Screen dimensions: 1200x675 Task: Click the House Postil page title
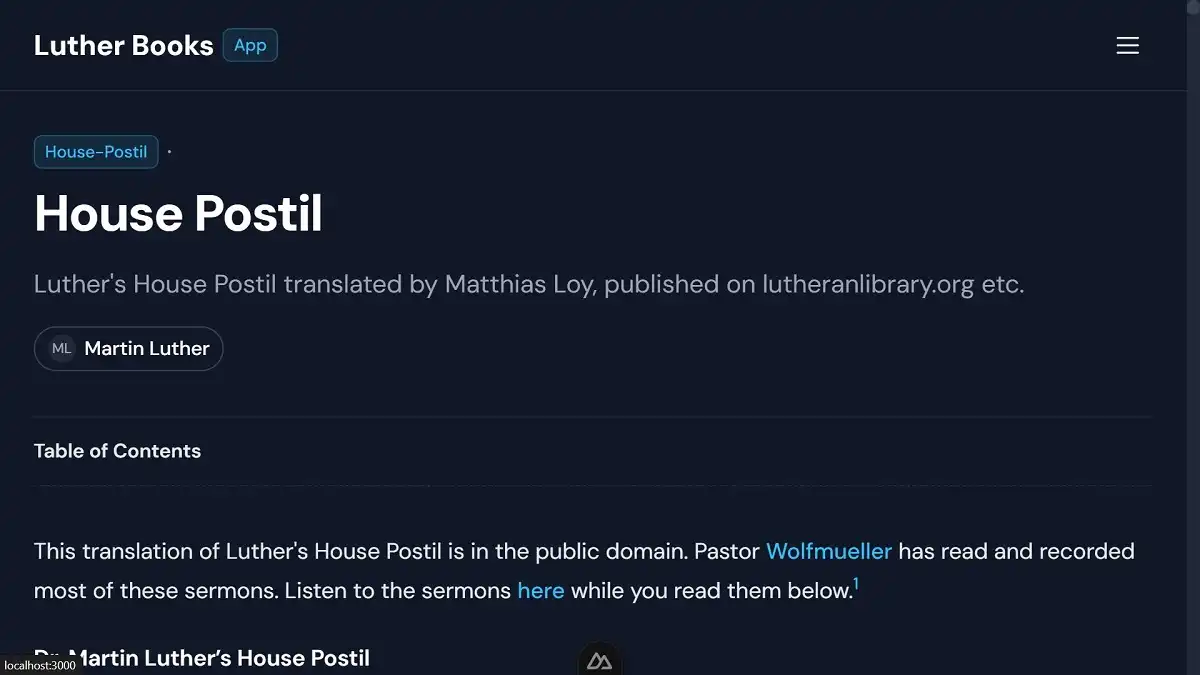178,213
